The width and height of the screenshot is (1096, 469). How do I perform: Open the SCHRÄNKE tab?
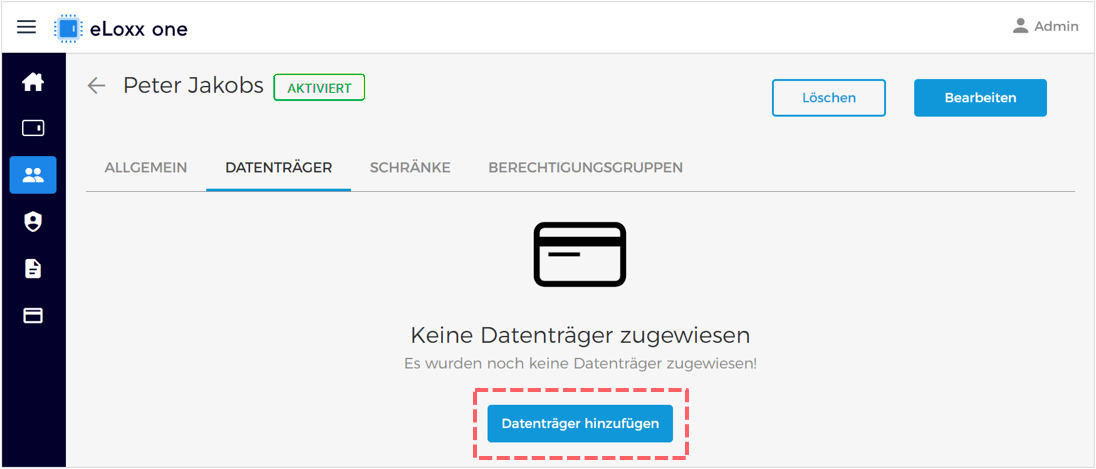[410, 168]
